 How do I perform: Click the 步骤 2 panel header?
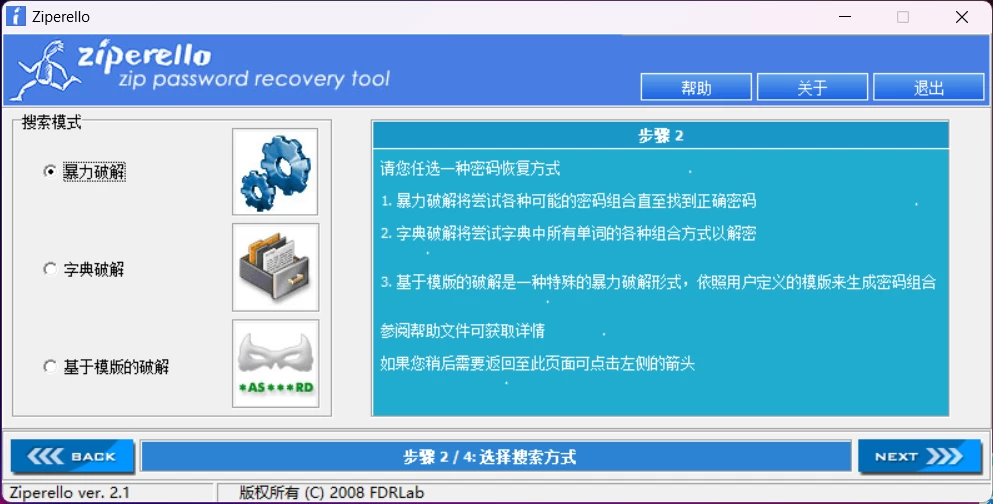click(661, 135)
